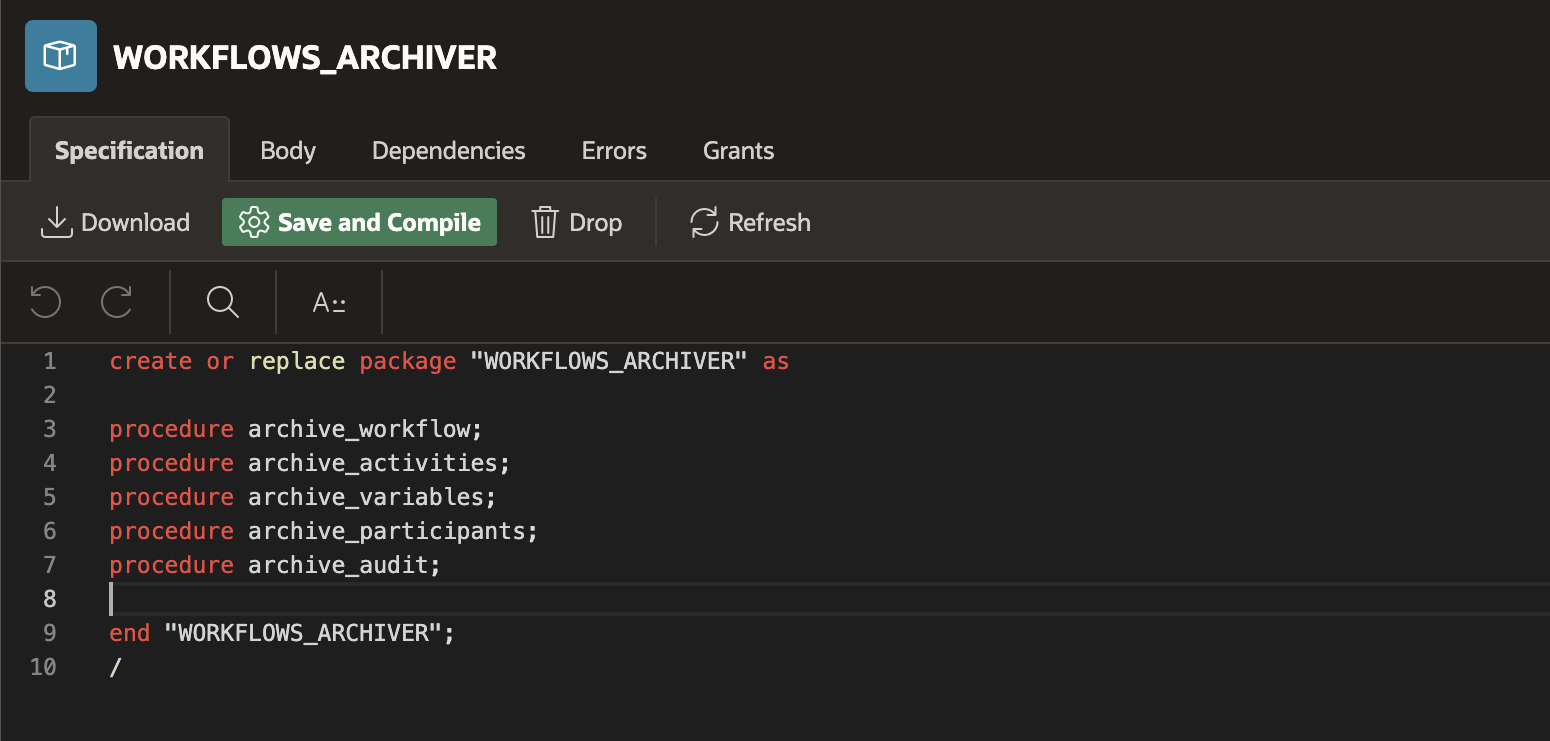Click the redo arrow icon
The image size is (1550, 741).
click(117, 301)
